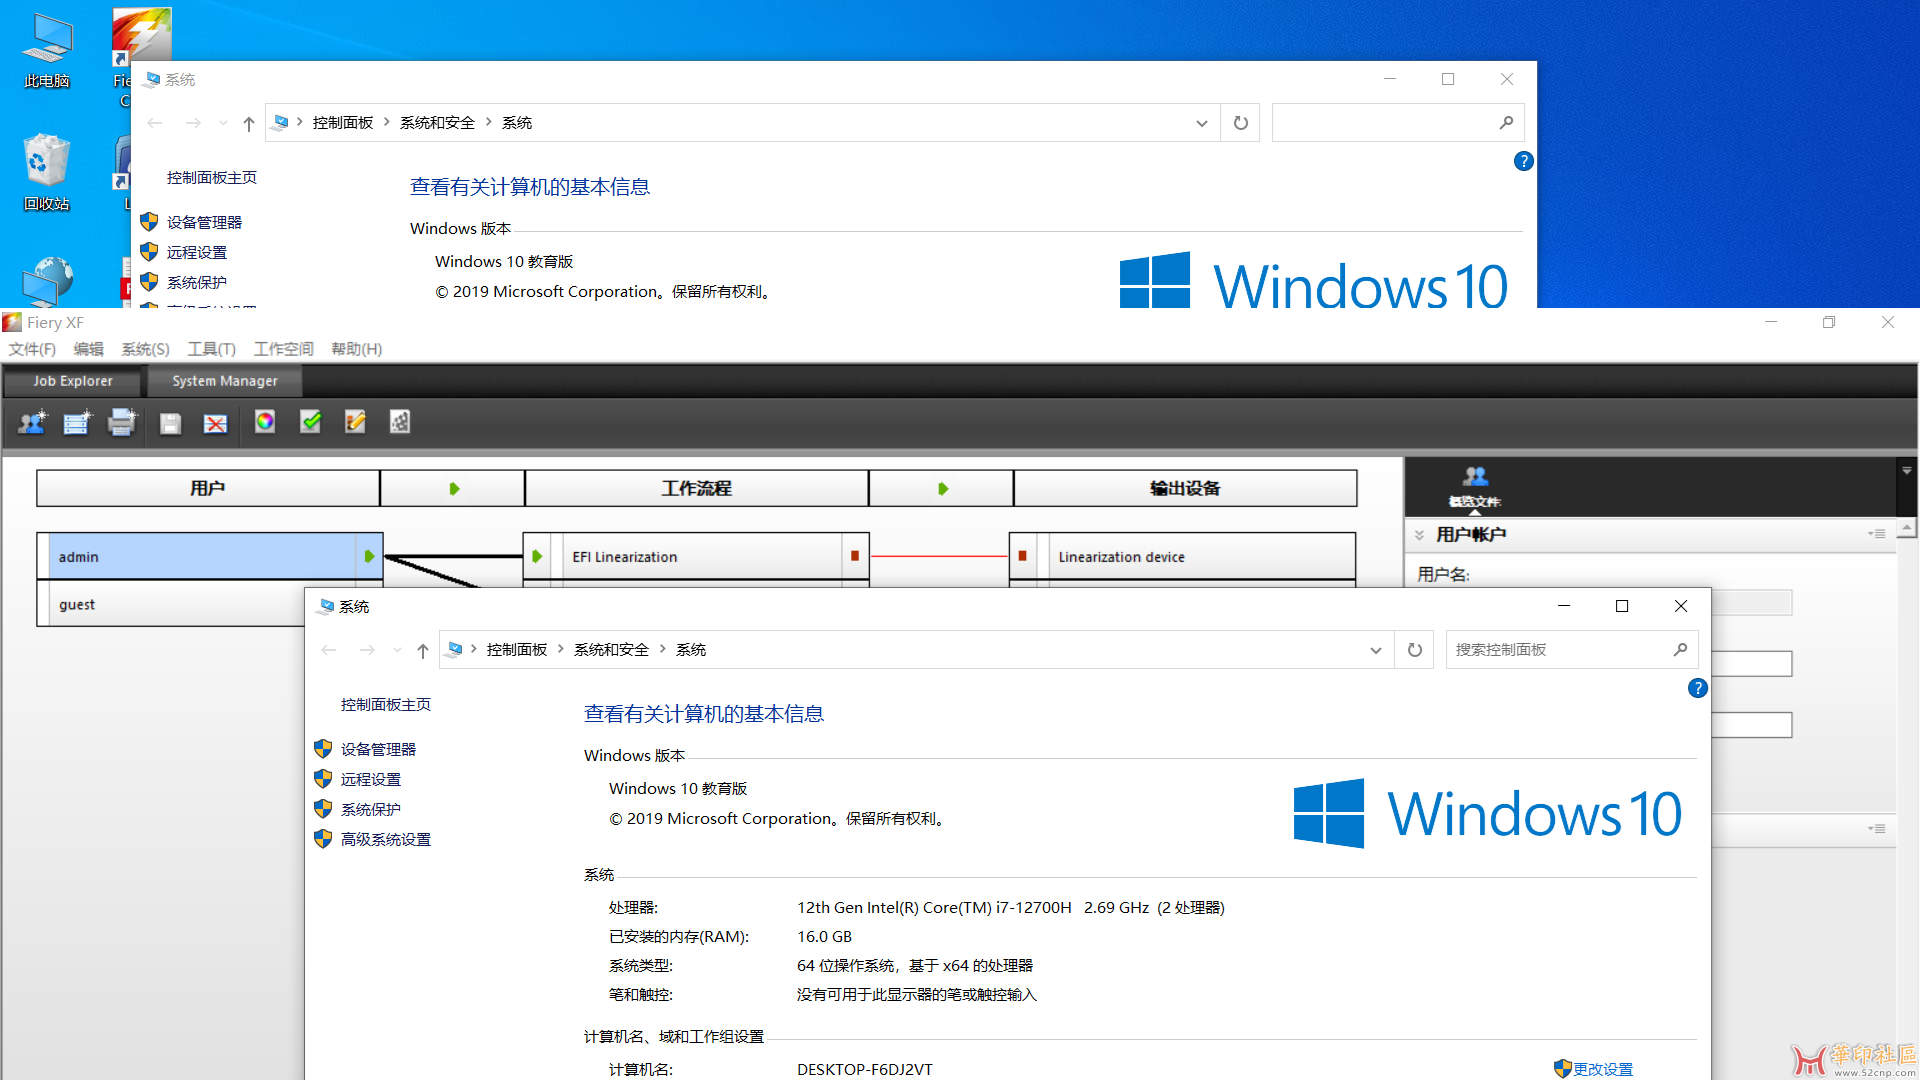1920x1080 pixels.
Task: Open 编辑 menu in Fiery XF
Action: tap(88, 349)
